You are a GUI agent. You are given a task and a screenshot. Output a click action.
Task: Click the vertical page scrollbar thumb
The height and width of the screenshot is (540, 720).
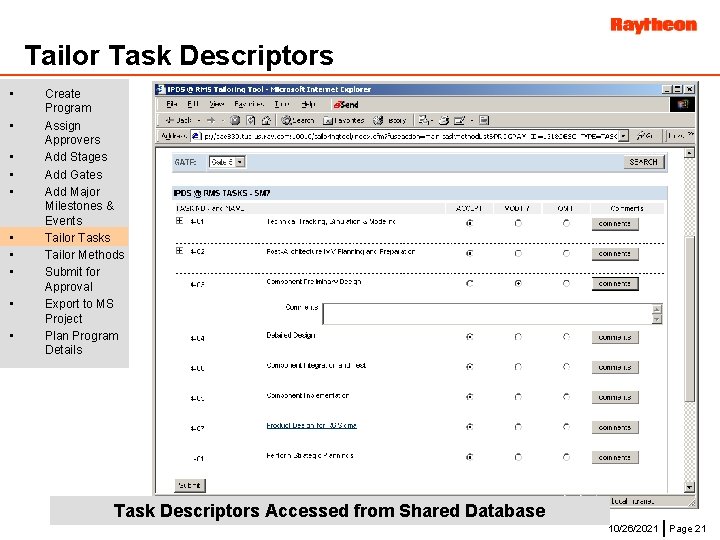[689, 320]
